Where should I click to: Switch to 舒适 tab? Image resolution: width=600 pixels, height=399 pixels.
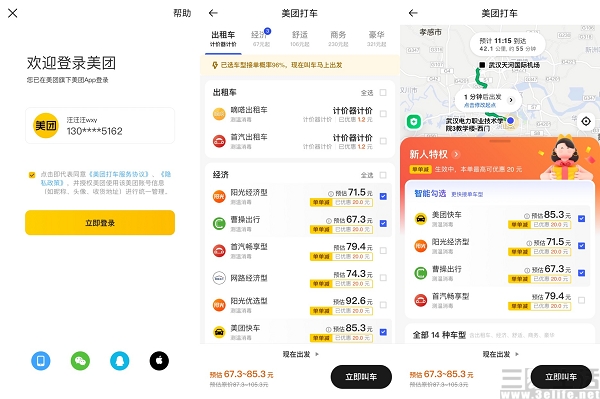point(300,39)
